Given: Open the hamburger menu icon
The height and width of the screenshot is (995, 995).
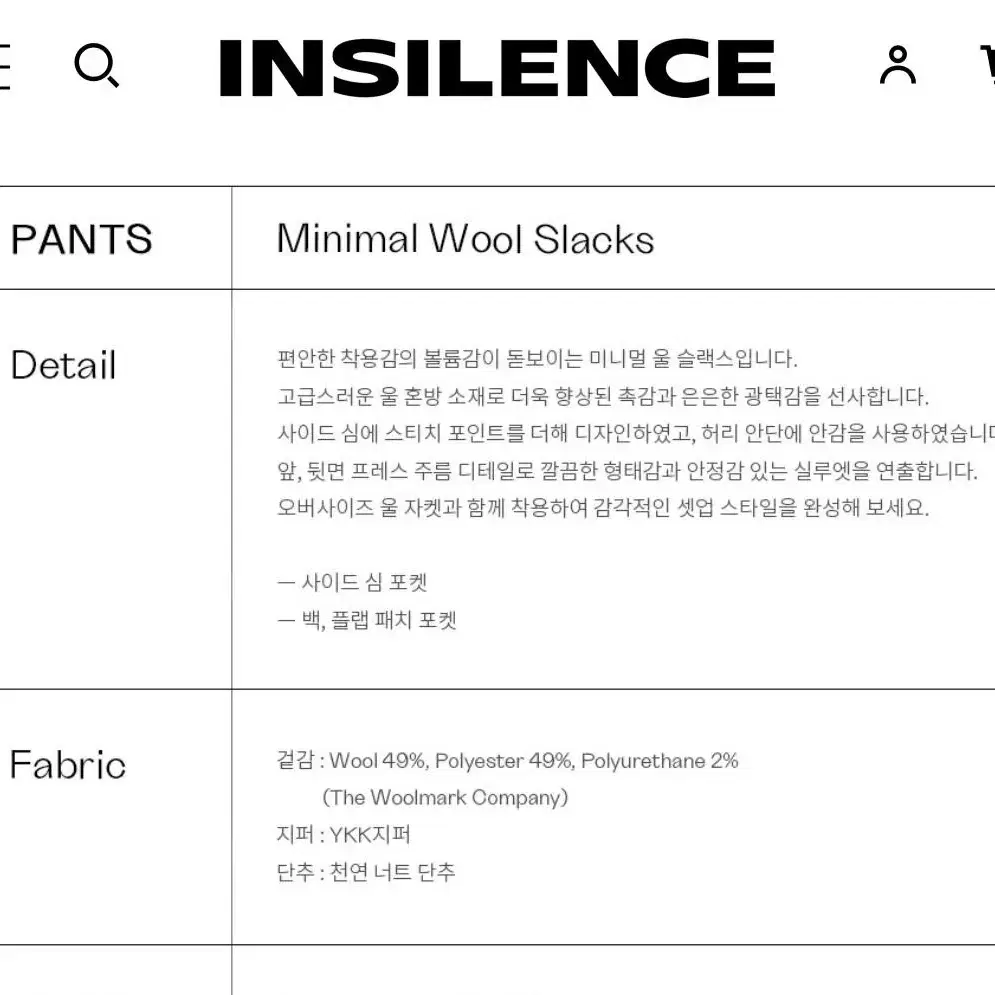Looking at the screenshot, I should pos(4,67).
